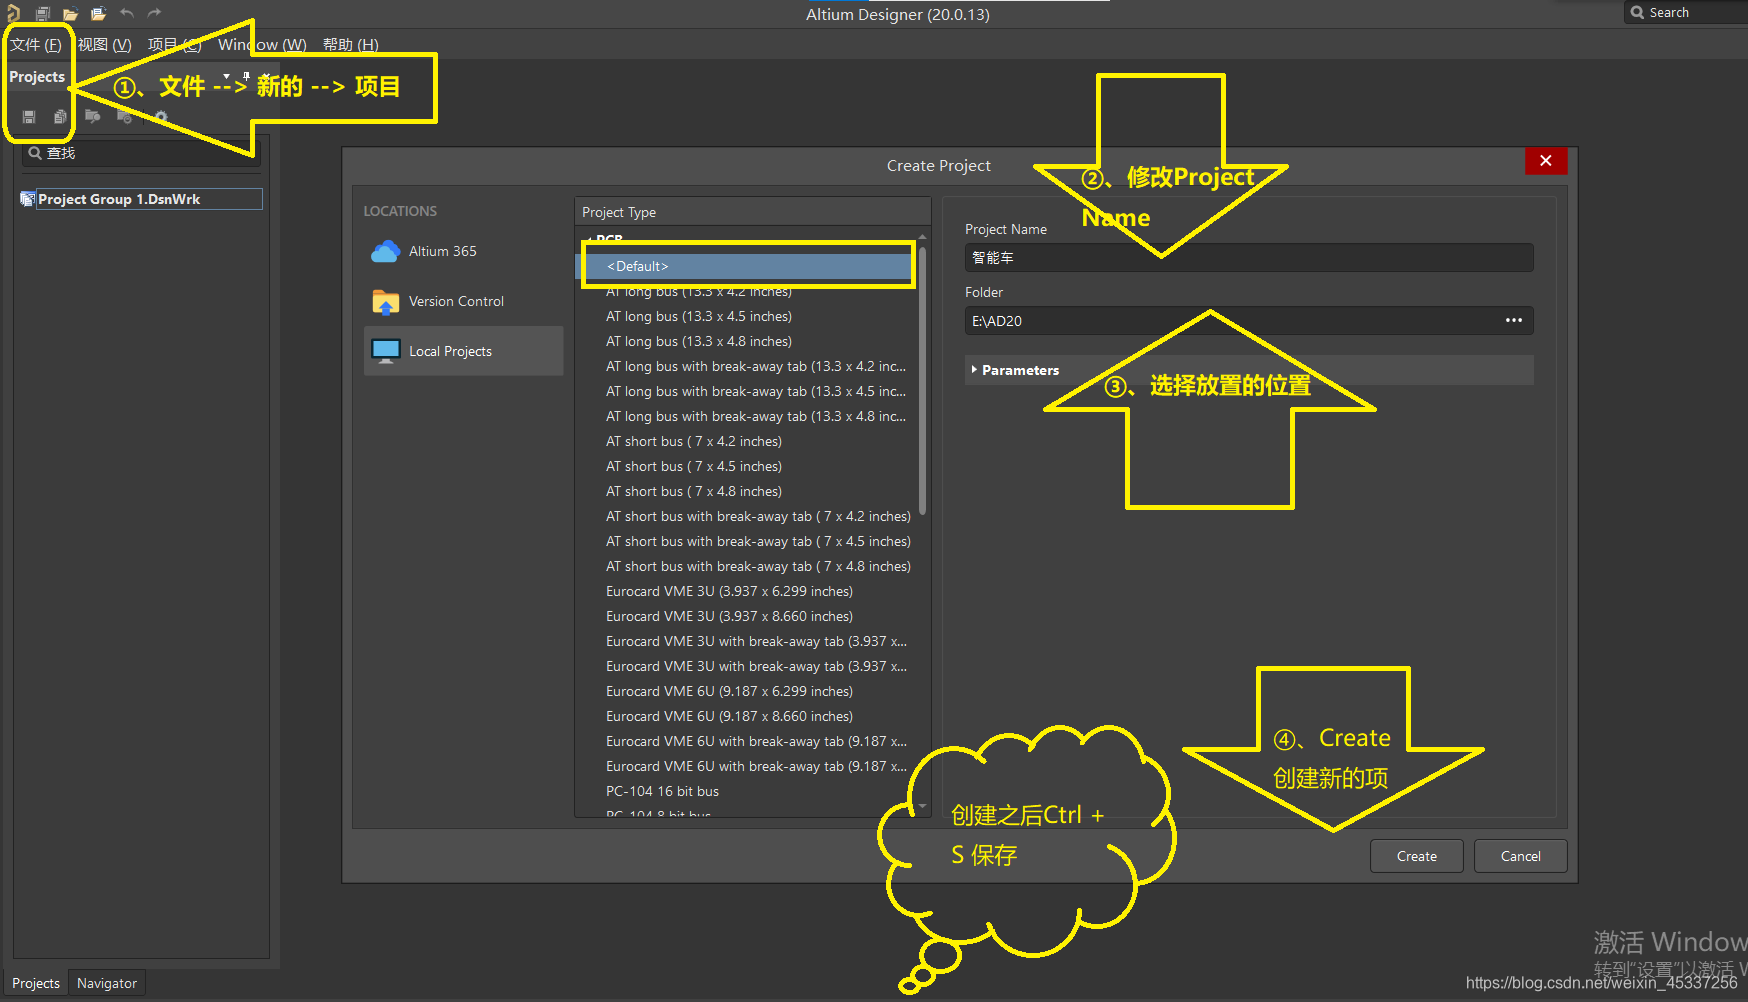Open a file with the folder icon
1748x1002 pixels.
(70, 13)
